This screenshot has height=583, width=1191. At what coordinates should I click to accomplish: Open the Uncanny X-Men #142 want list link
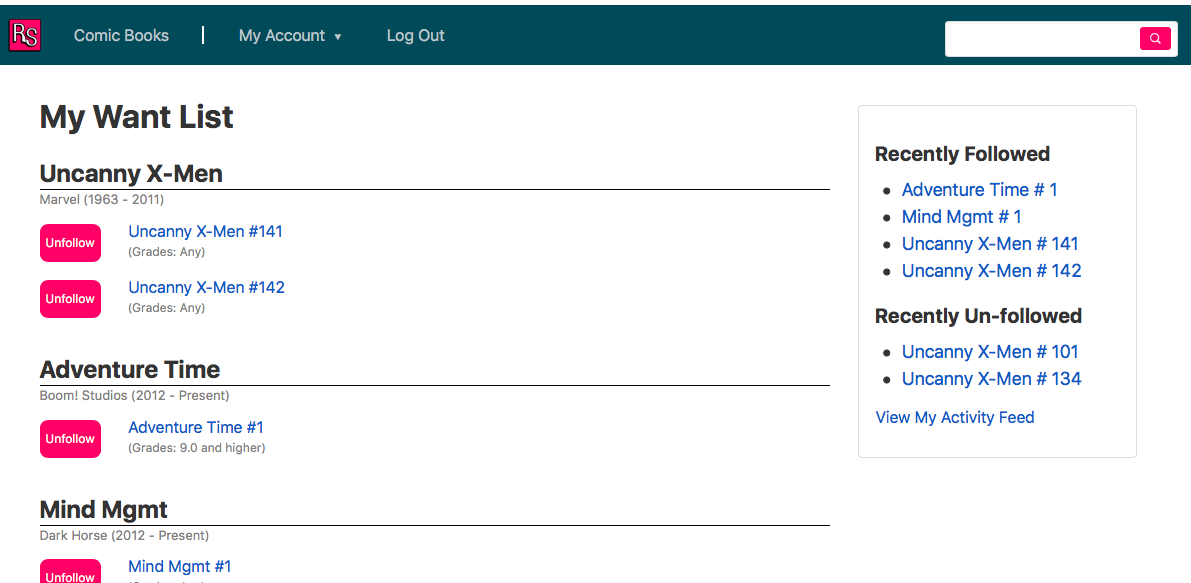[207, 288]
